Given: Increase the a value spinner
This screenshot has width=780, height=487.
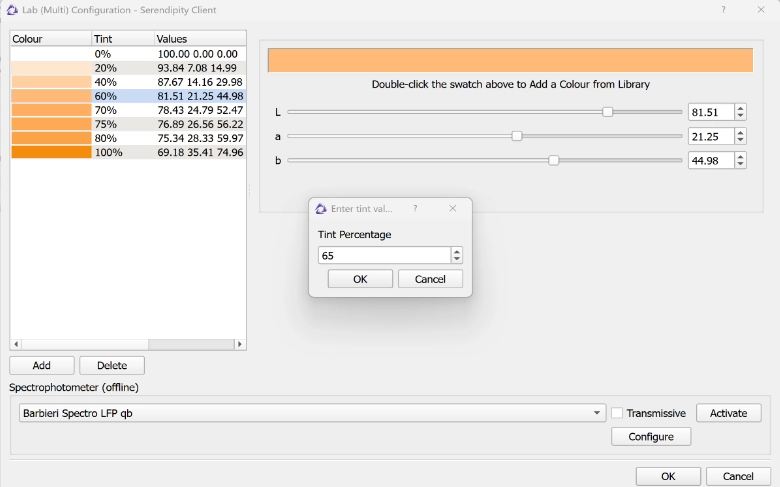Looking at the screenshot, I should click(740, 132).
